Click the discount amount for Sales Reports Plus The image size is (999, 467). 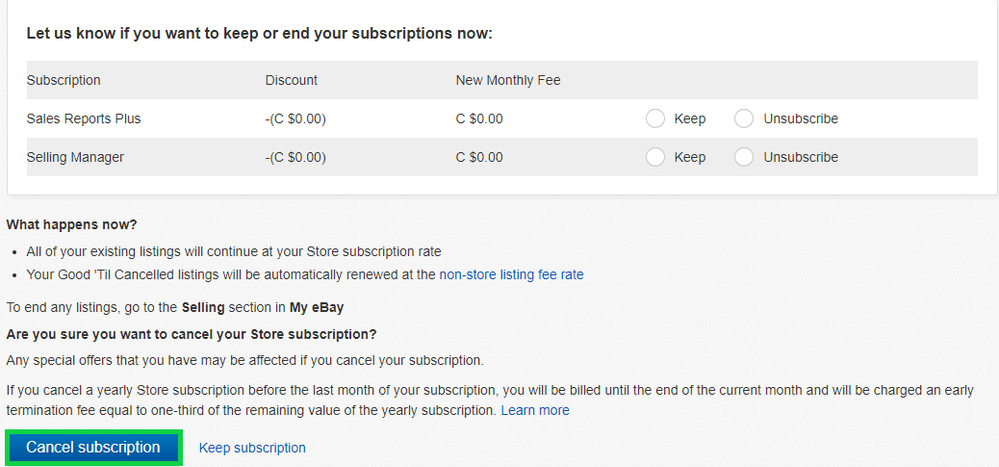click(x=295, y=119)
